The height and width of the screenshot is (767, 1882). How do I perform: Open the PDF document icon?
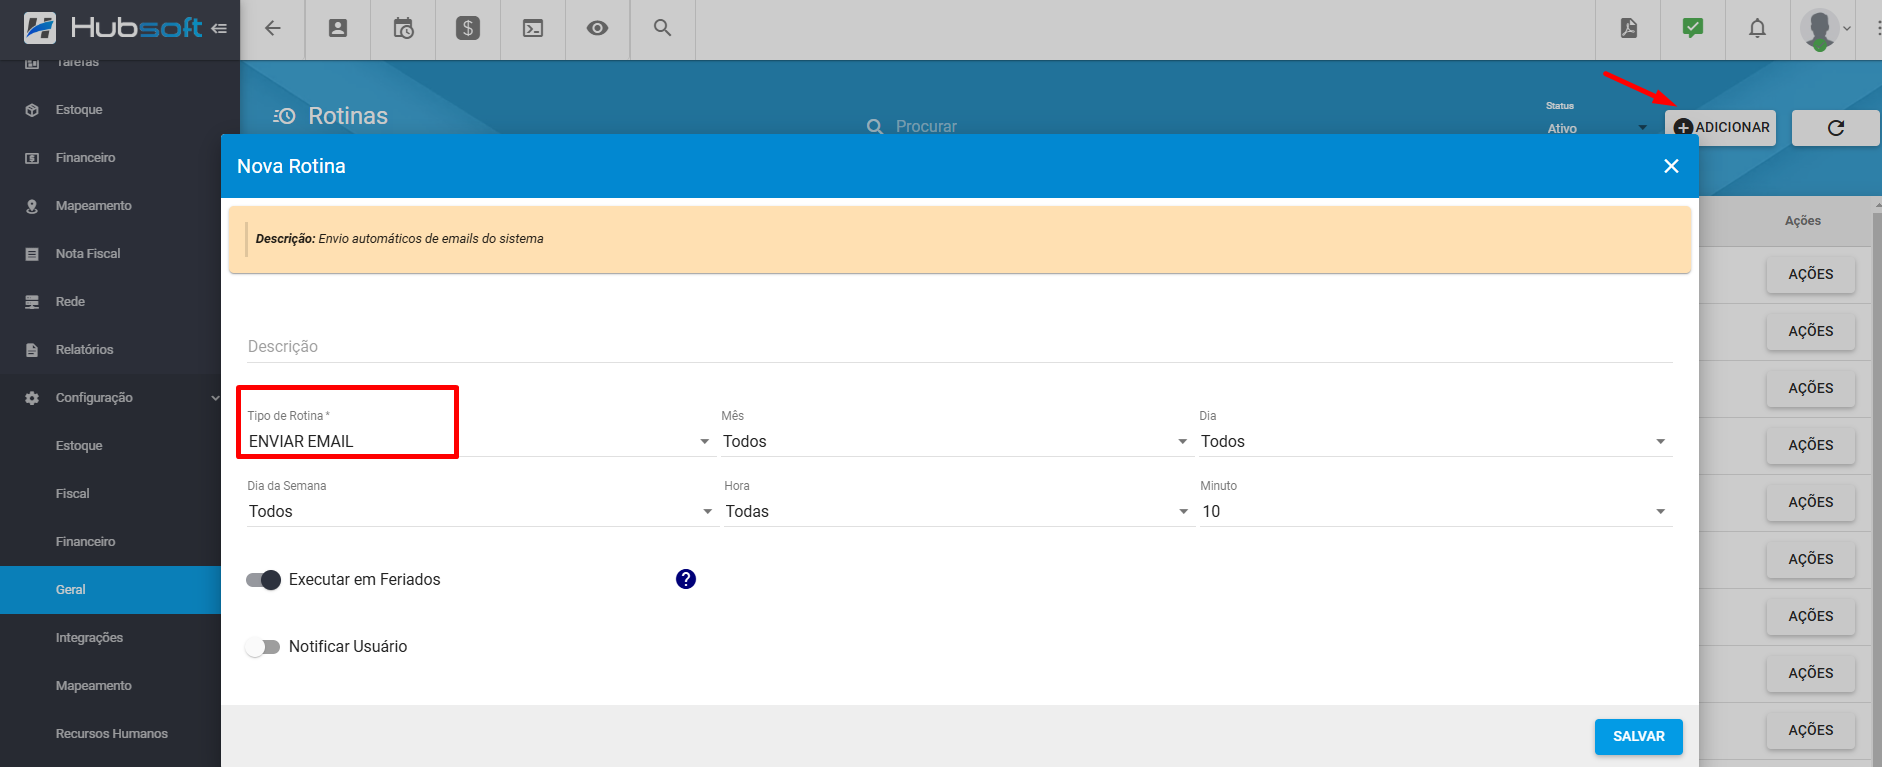click(1629, 28)
